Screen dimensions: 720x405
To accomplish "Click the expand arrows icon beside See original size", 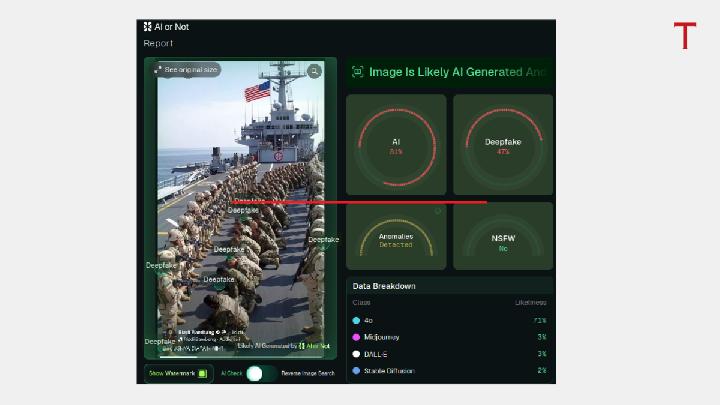I will (x=158, y=70).
